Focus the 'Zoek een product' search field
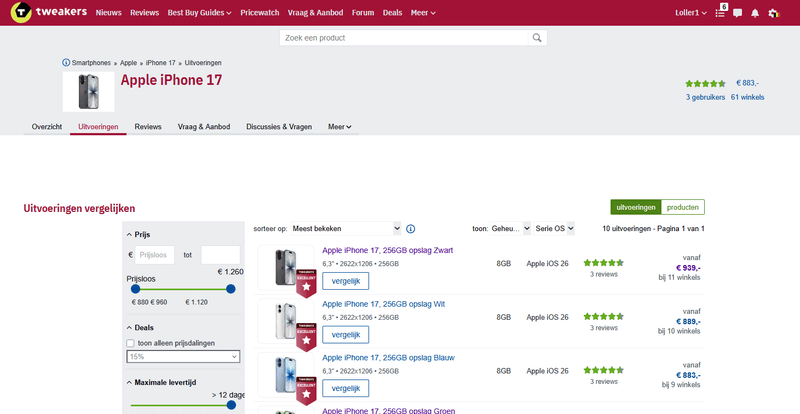 pos(404,38)
